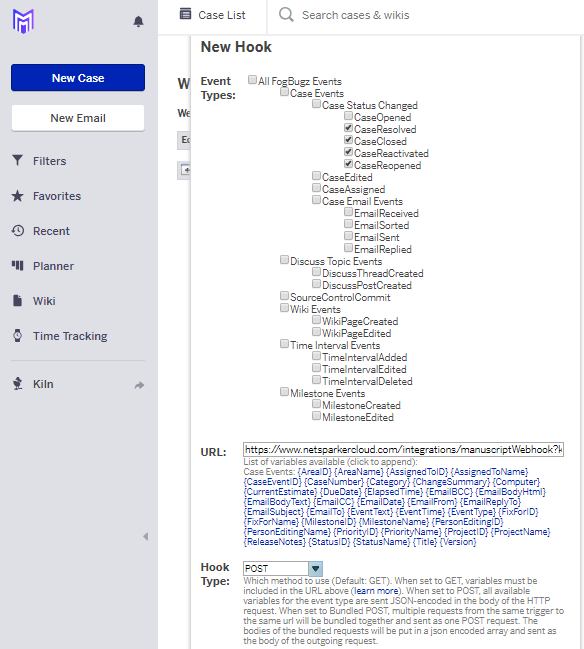This screenshot has height=649, width=584.
Task: Click the Favorites star icon
Action: click(x=17, y=196)
